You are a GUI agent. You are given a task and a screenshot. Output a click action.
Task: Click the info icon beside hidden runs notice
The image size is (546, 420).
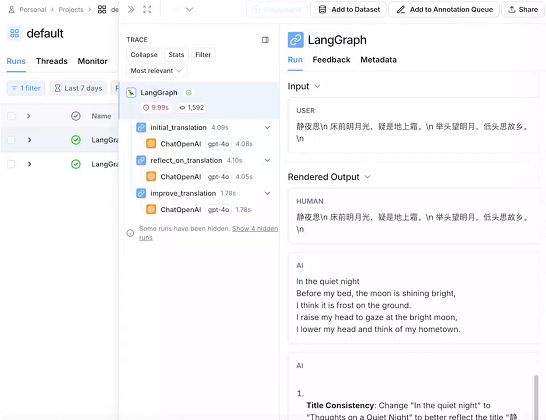[x=130, y=233]
